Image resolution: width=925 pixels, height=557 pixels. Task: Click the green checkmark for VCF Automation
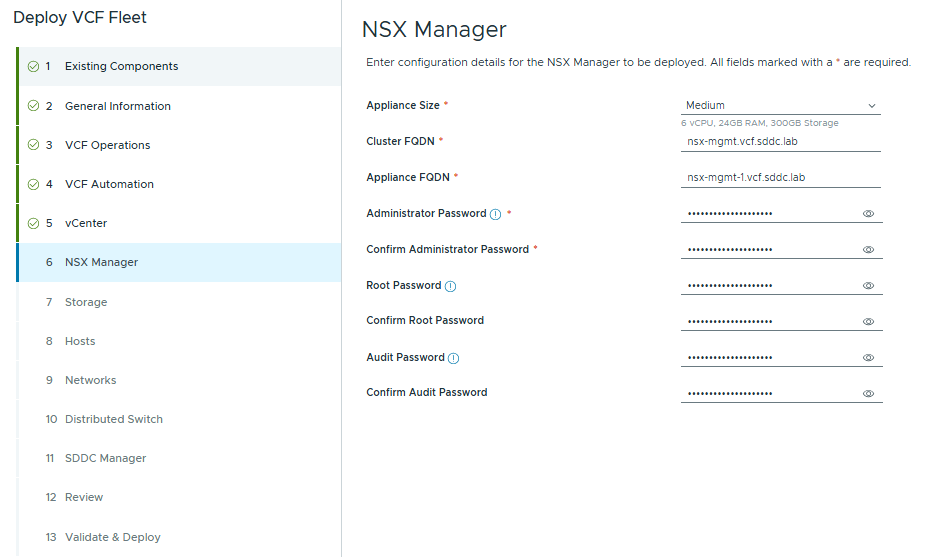pos(34,184)
